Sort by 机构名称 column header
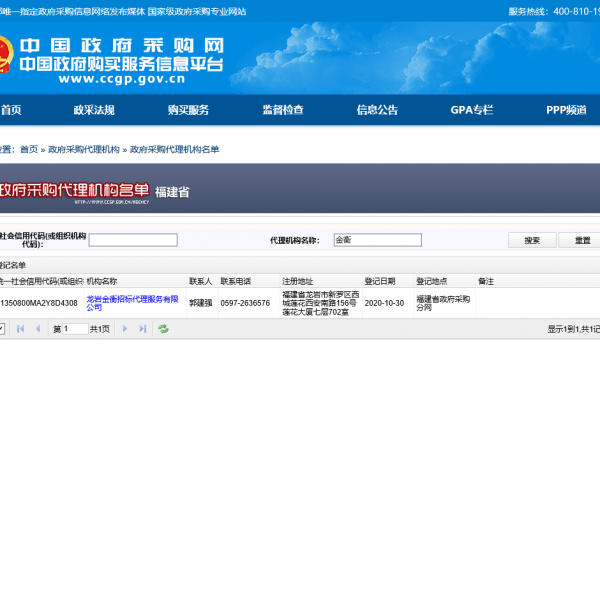This screenshot has height=600, width=600. 135,281
